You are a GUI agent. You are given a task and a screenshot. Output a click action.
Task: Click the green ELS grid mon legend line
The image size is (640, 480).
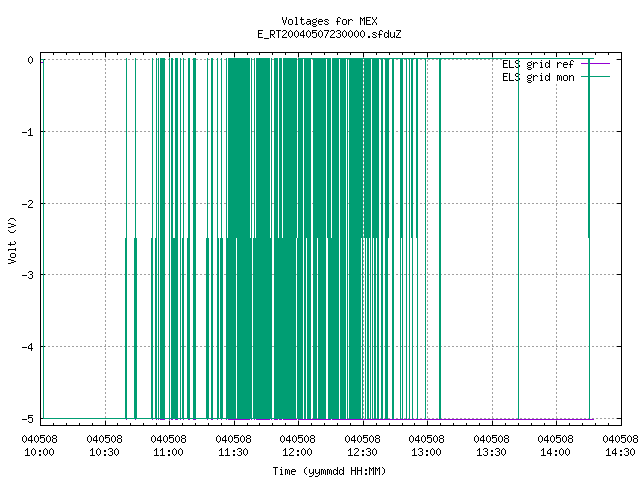pos(596,77)
